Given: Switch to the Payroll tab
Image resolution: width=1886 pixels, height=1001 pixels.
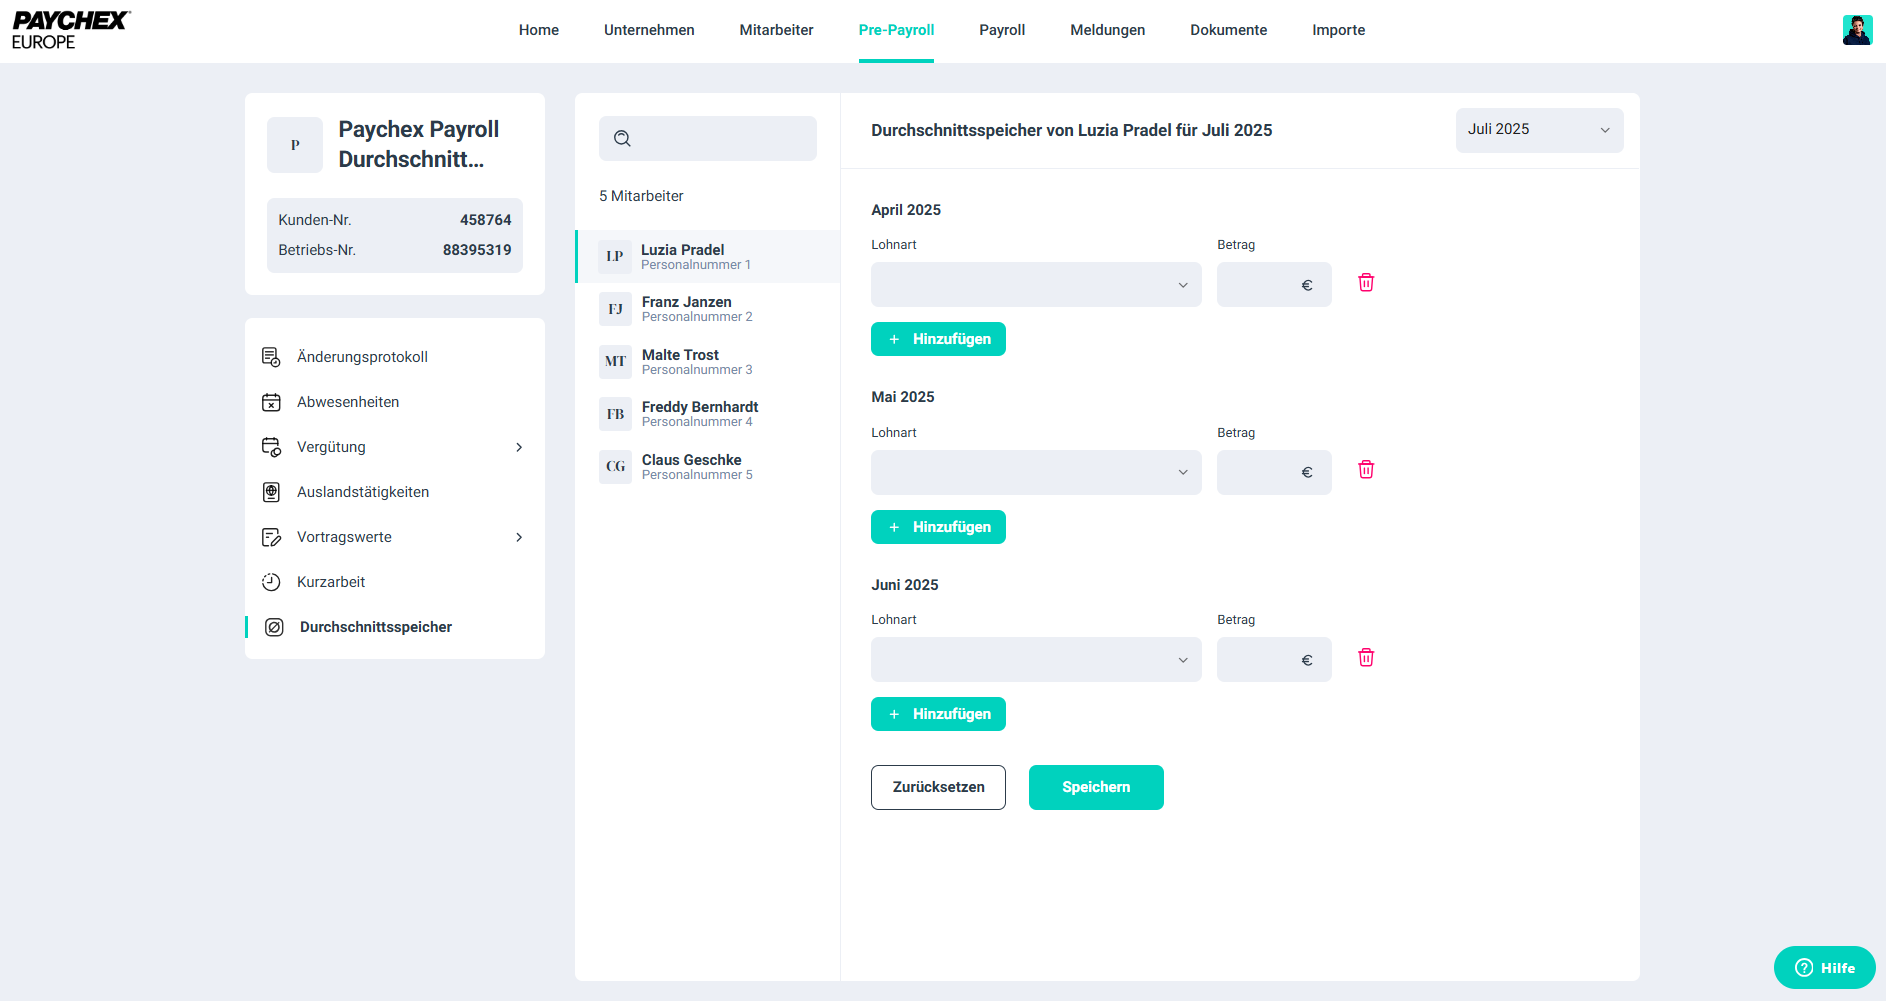Looking at the screenshot, I should pyautogui.click(x=1002, y=30).
